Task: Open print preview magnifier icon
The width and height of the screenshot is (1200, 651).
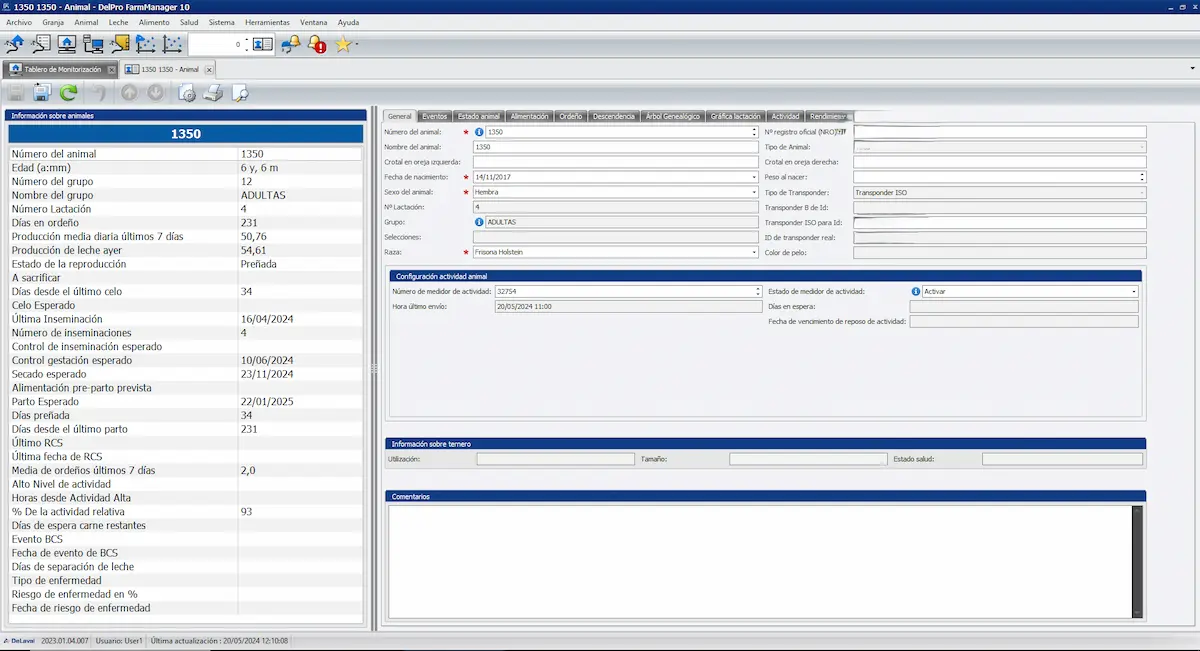Action: pyautogui.click(x=239, y=93)
